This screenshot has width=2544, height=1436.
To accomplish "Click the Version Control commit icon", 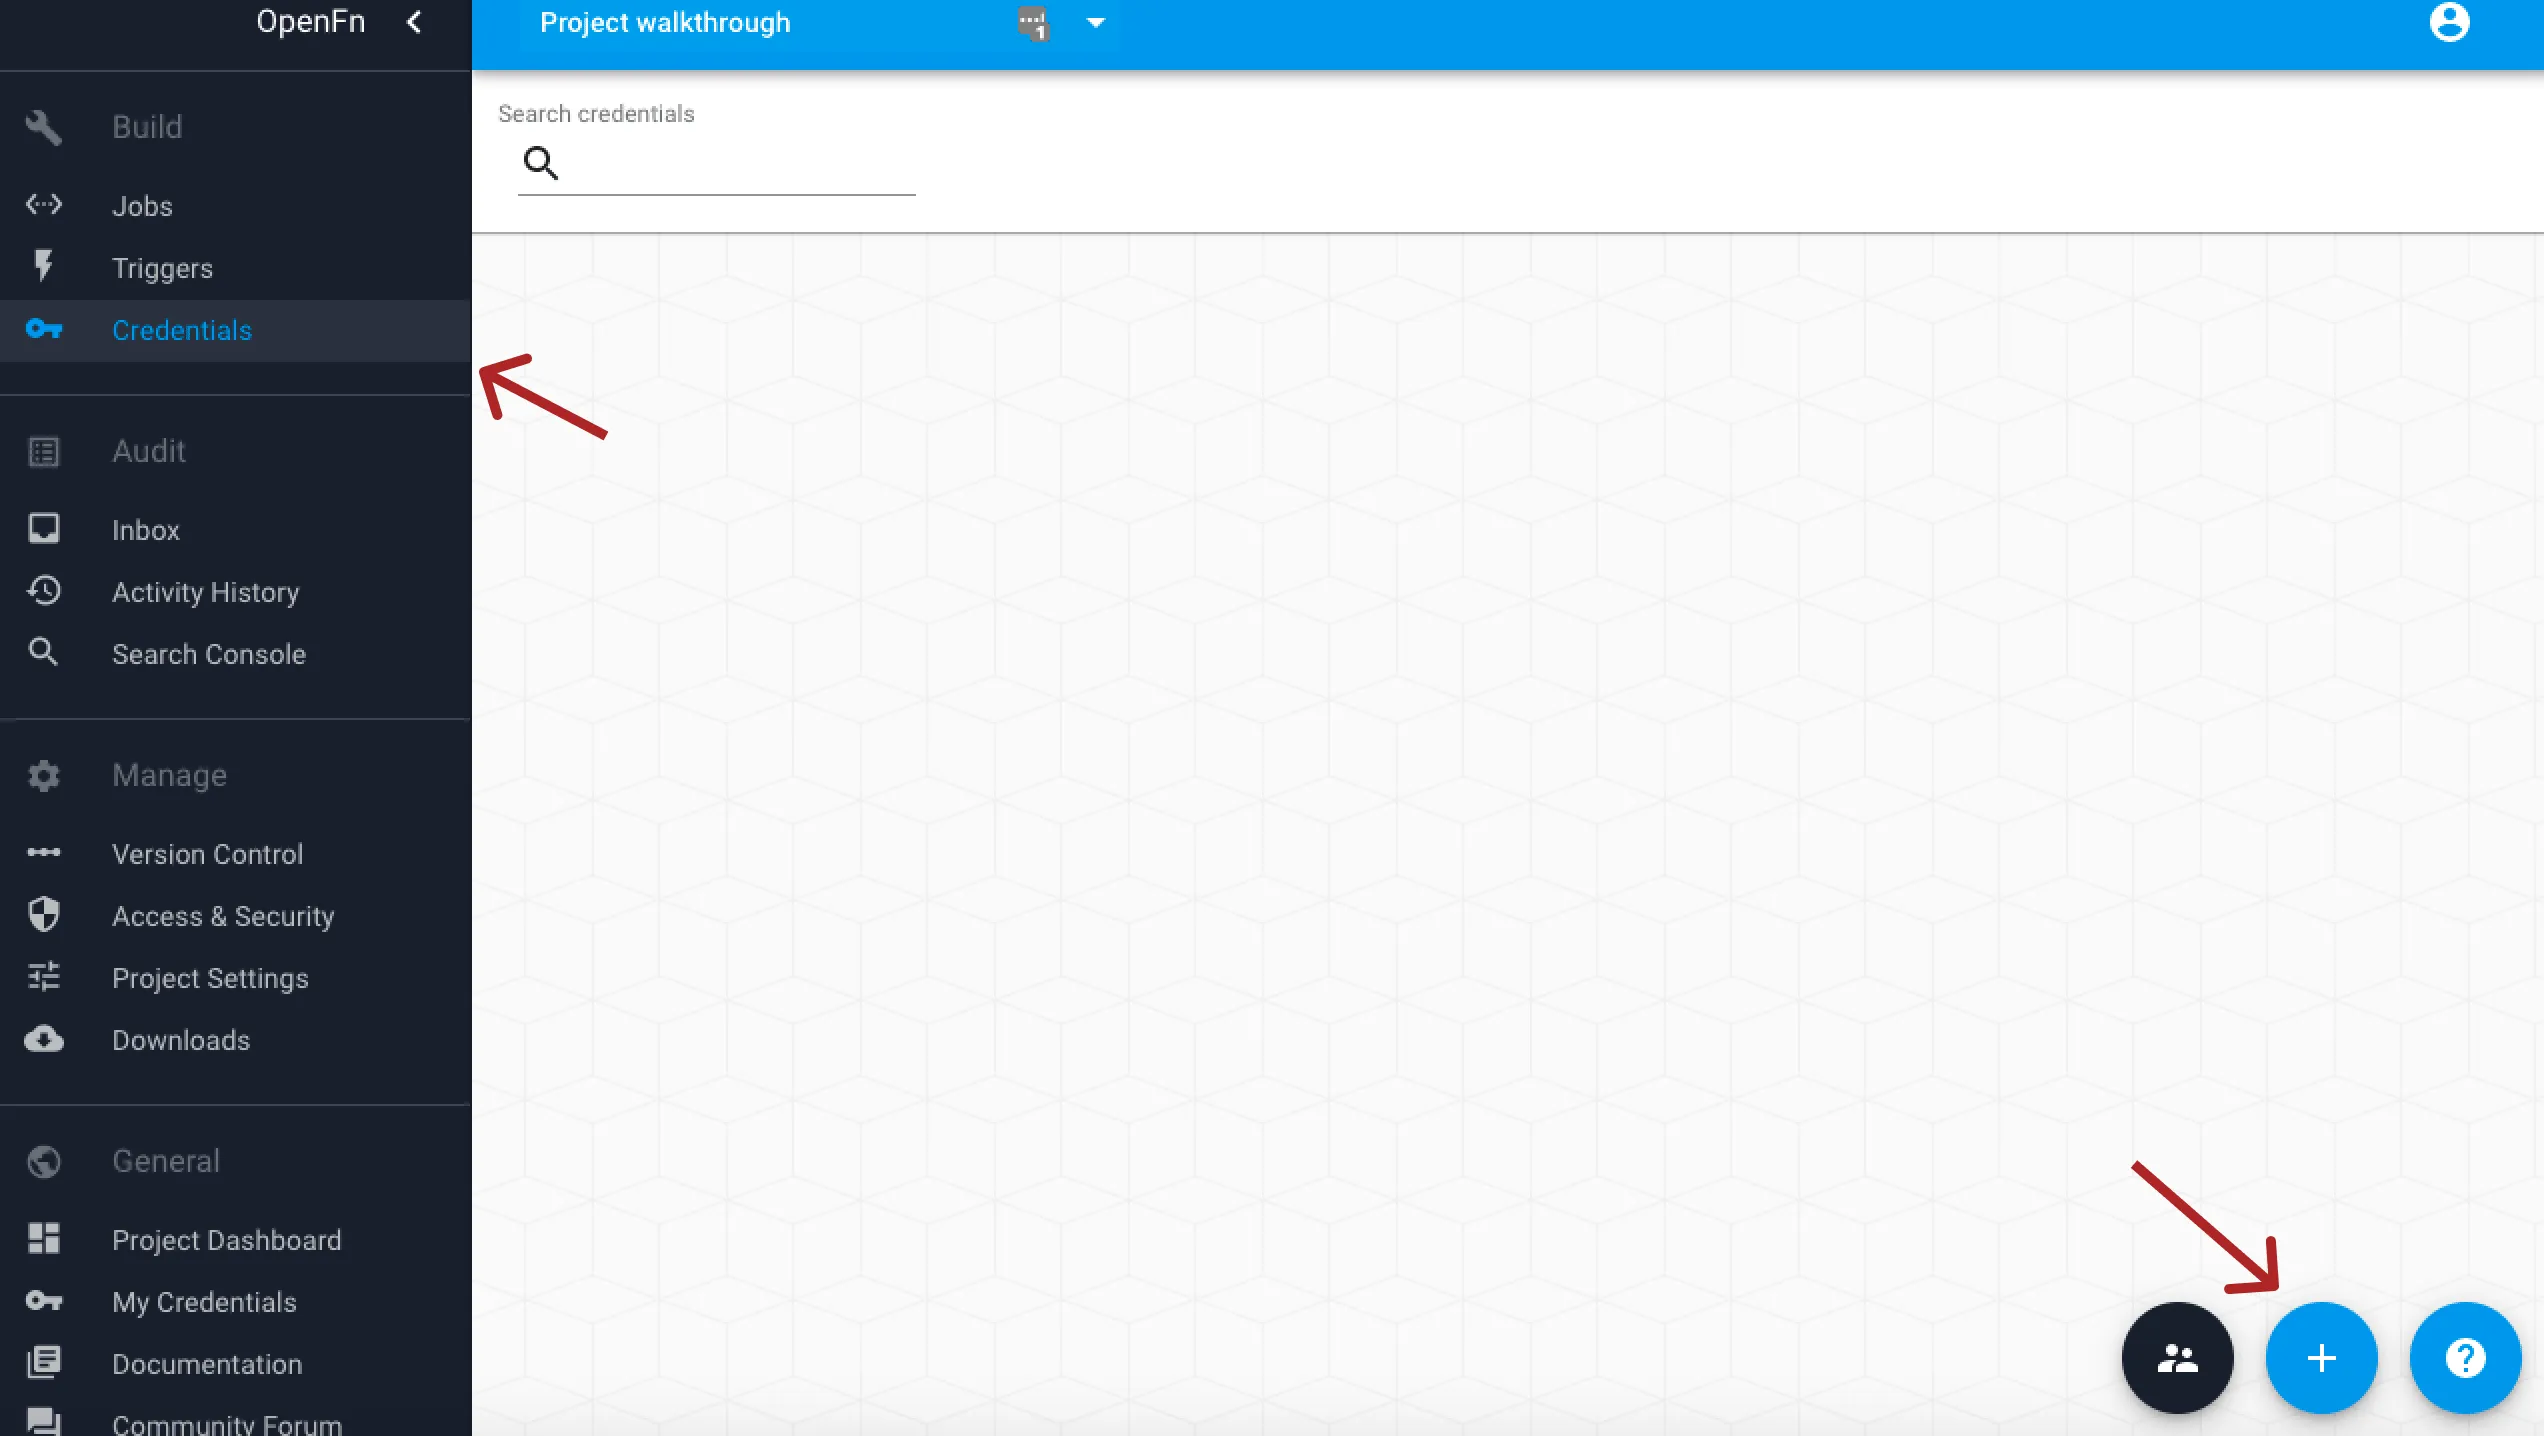I will pyautogui.click(x=43, y=852).
